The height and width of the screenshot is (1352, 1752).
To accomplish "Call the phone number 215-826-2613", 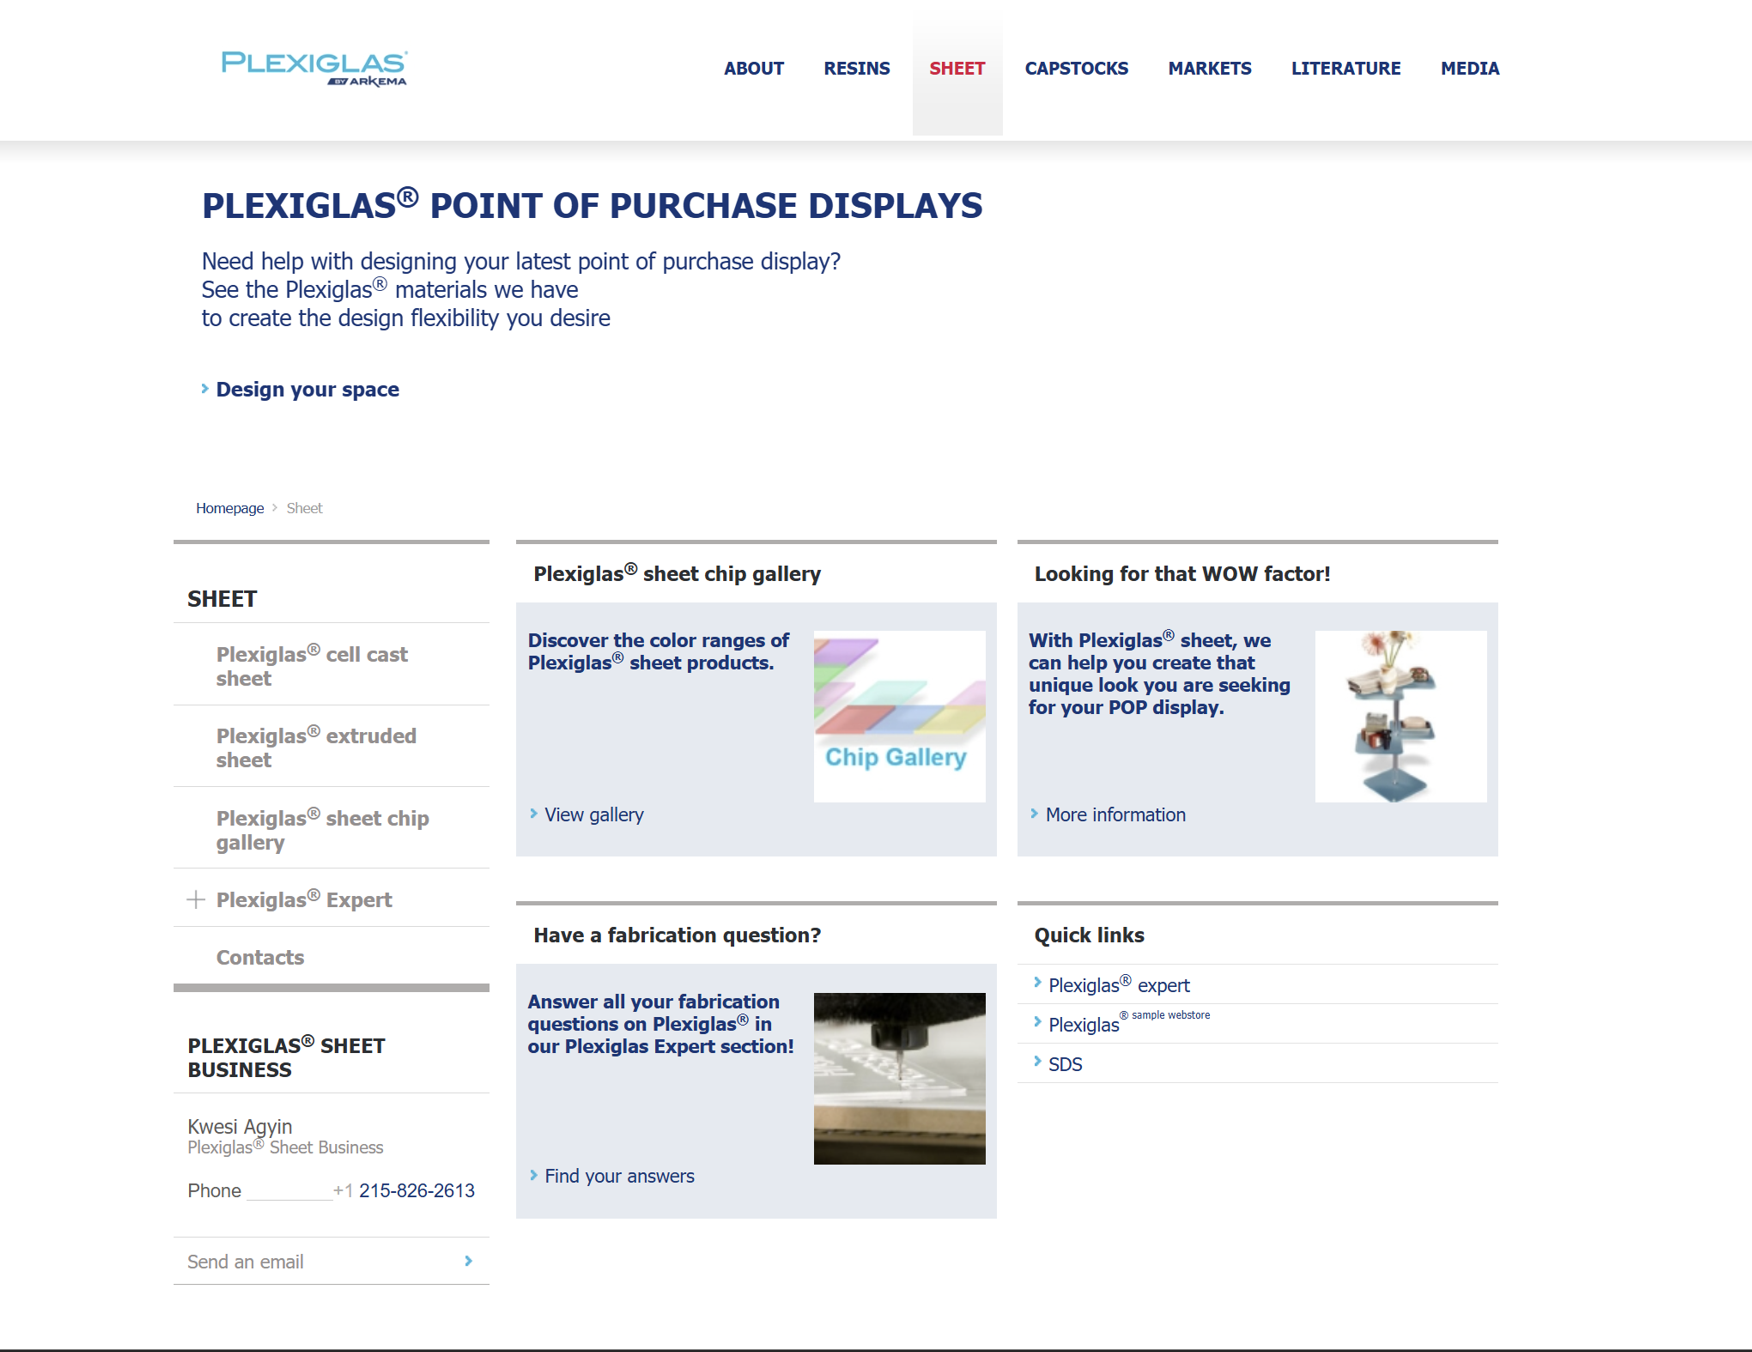I will tap(416, 1190).
